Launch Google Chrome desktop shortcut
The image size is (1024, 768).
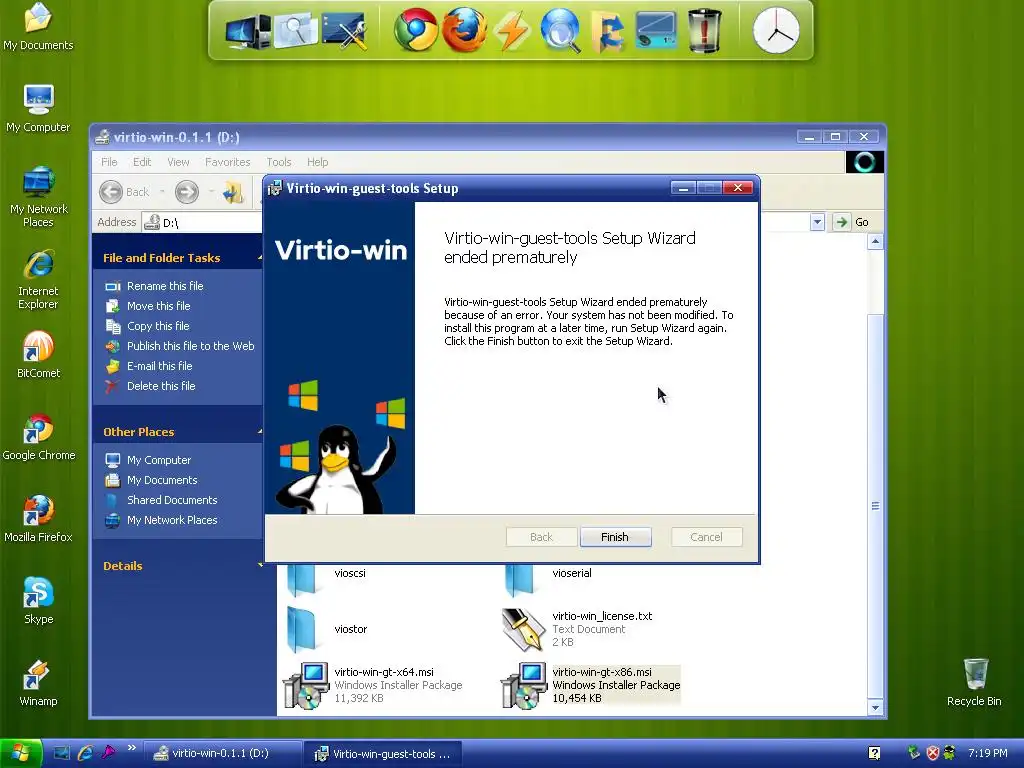click(x=39, y=436)
